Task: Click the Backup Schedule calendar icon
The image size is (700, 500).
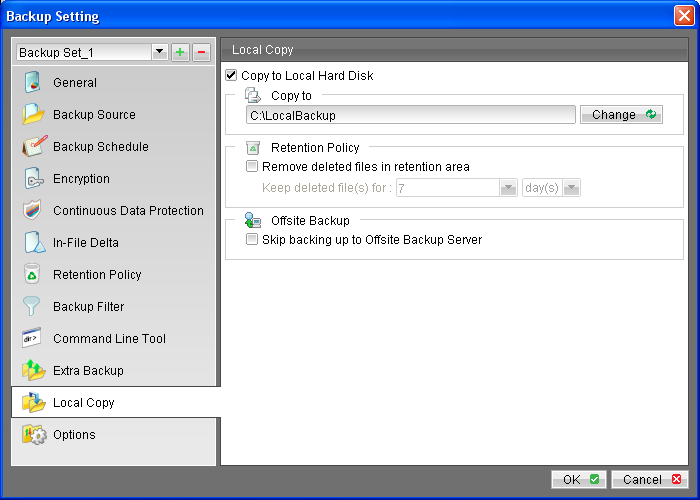Action: pos(34,147)
